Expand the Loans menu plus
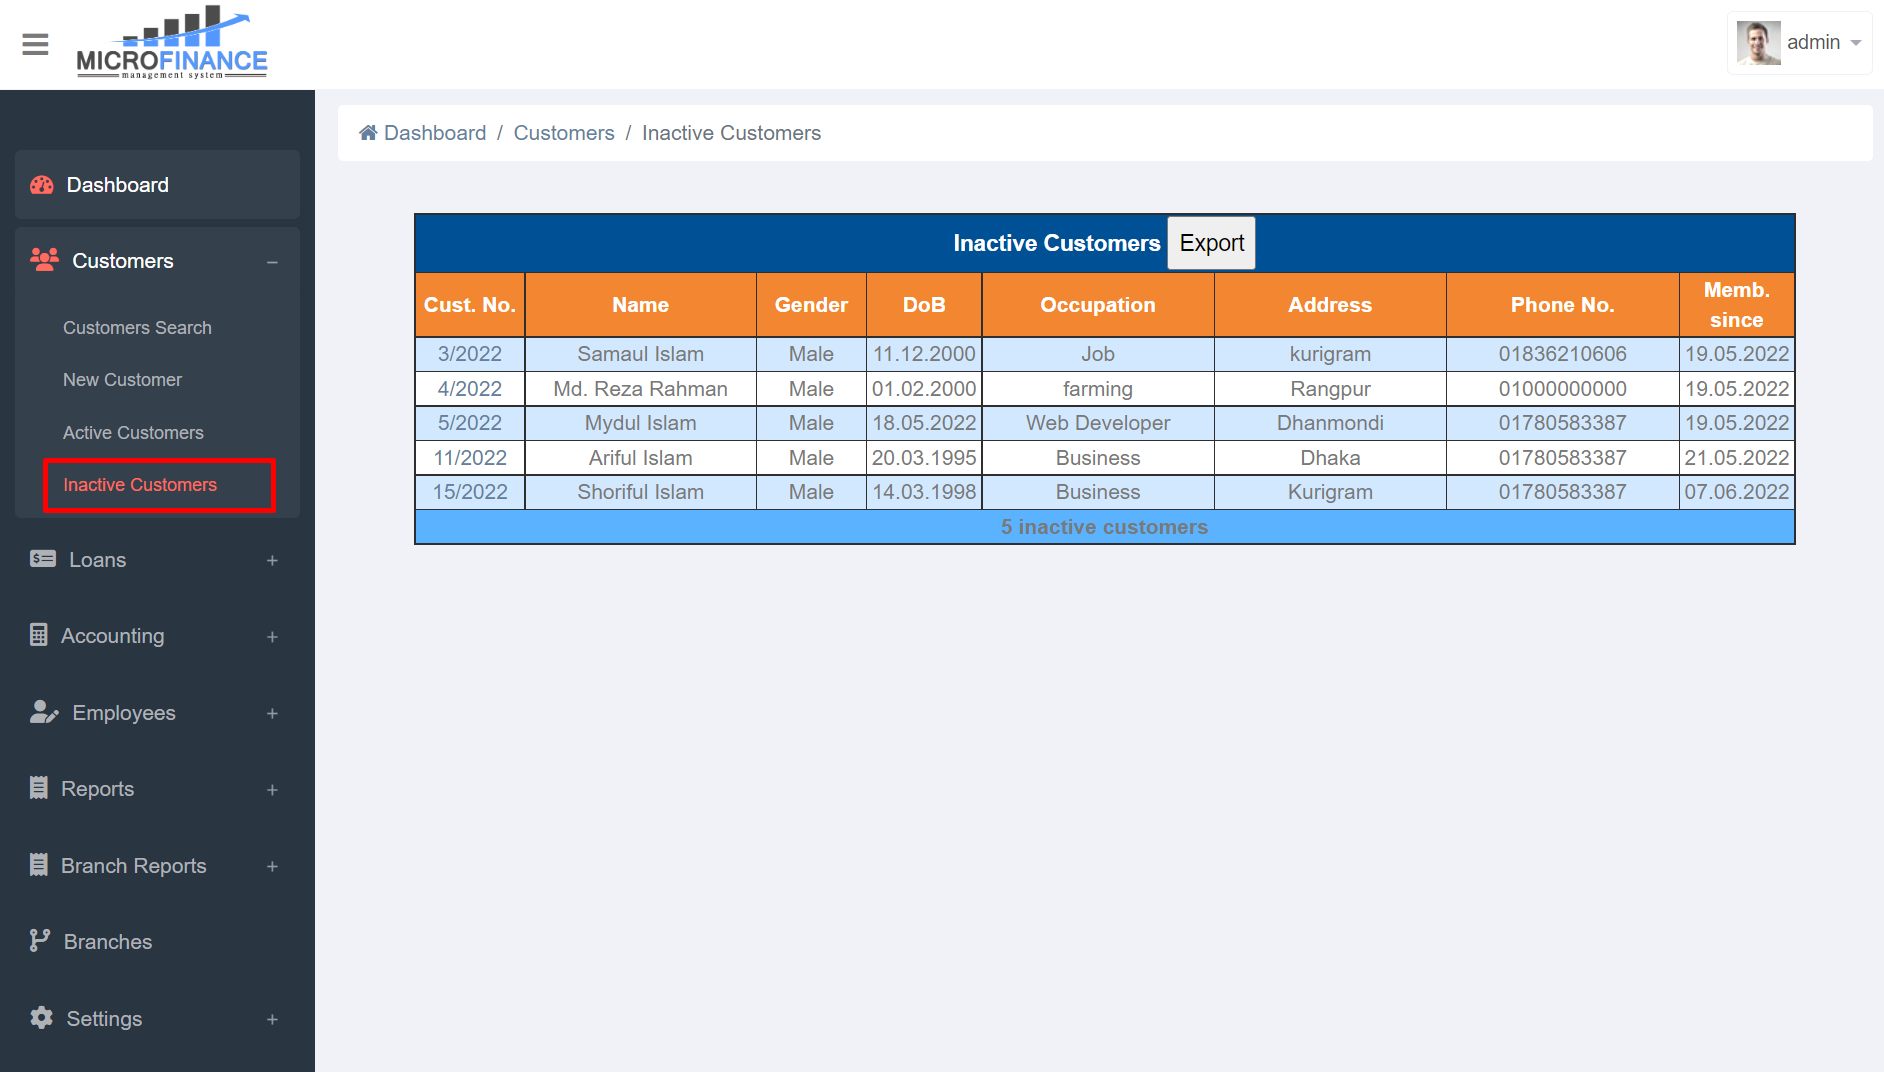1884x1072 pixels. click(272, 561)
